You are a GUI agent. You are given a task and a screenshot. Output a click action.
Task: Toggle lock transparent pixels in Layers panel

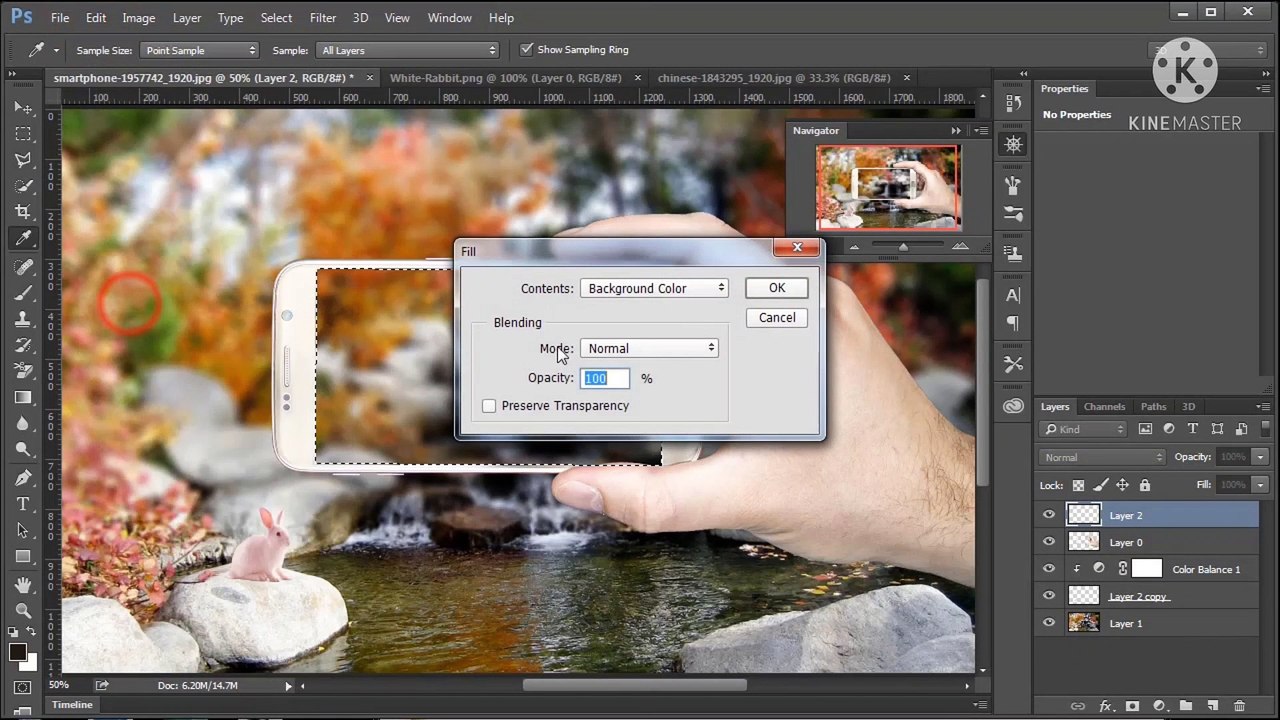pyautogui.click(x=1078, y=485)
